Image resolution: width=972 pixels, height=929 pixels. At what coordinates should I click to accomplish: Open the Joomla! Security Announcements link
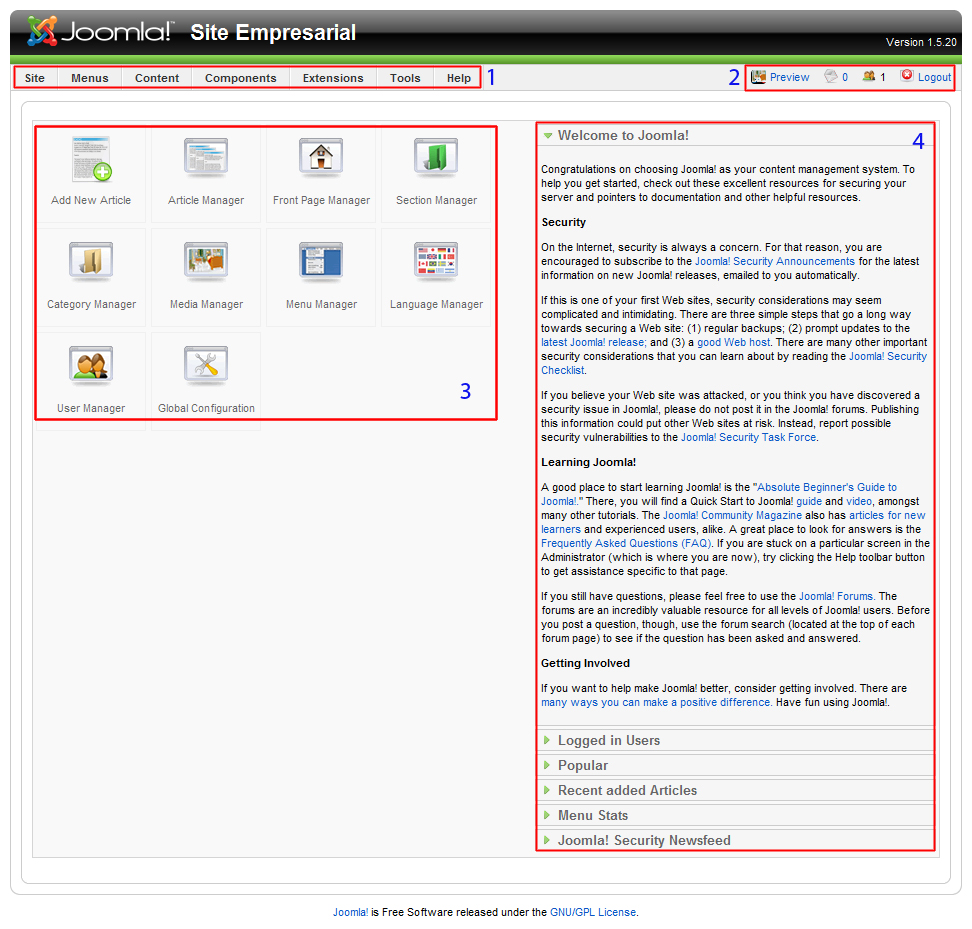pos(774,262)
